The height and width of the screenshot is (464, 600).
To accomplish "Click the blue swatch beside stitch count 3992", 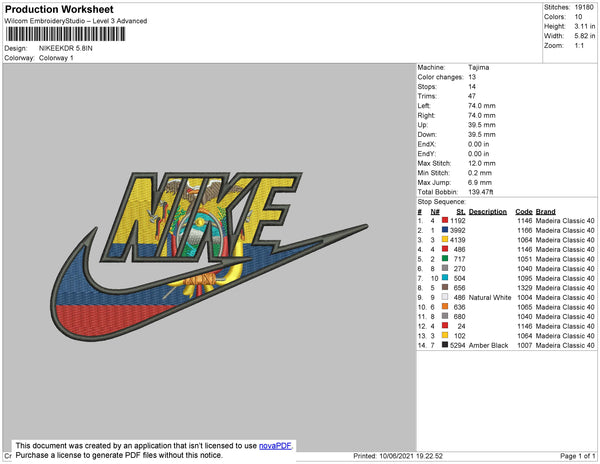I will click(445, 230).
